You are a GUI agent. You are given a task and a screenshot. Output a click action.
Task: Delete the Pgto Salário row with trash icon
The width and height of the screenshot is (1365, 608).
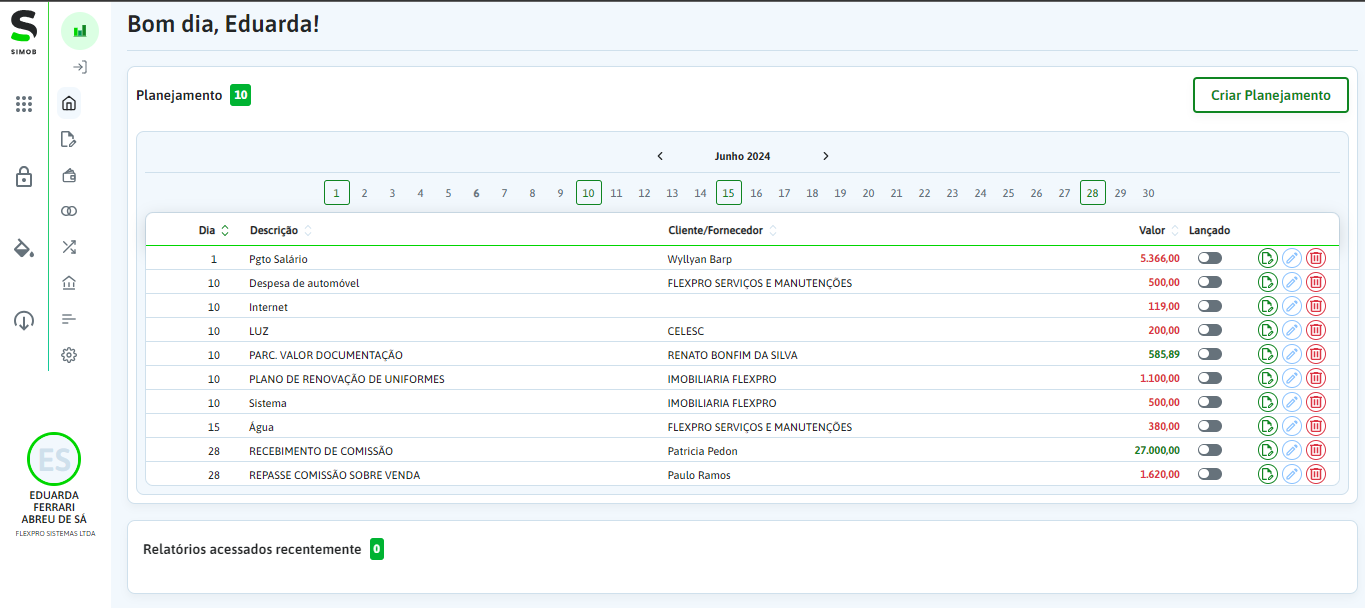coord(1316,258)
